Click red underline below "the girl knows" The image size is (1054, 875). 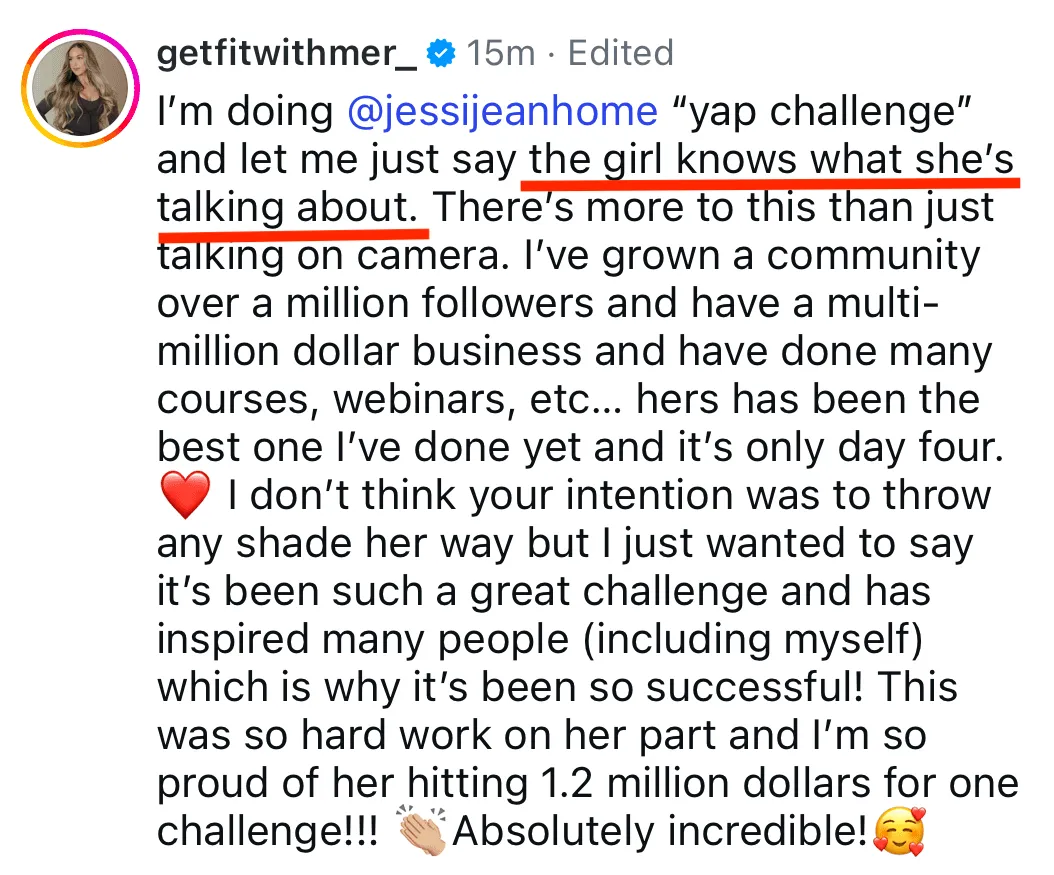(770, 181)
